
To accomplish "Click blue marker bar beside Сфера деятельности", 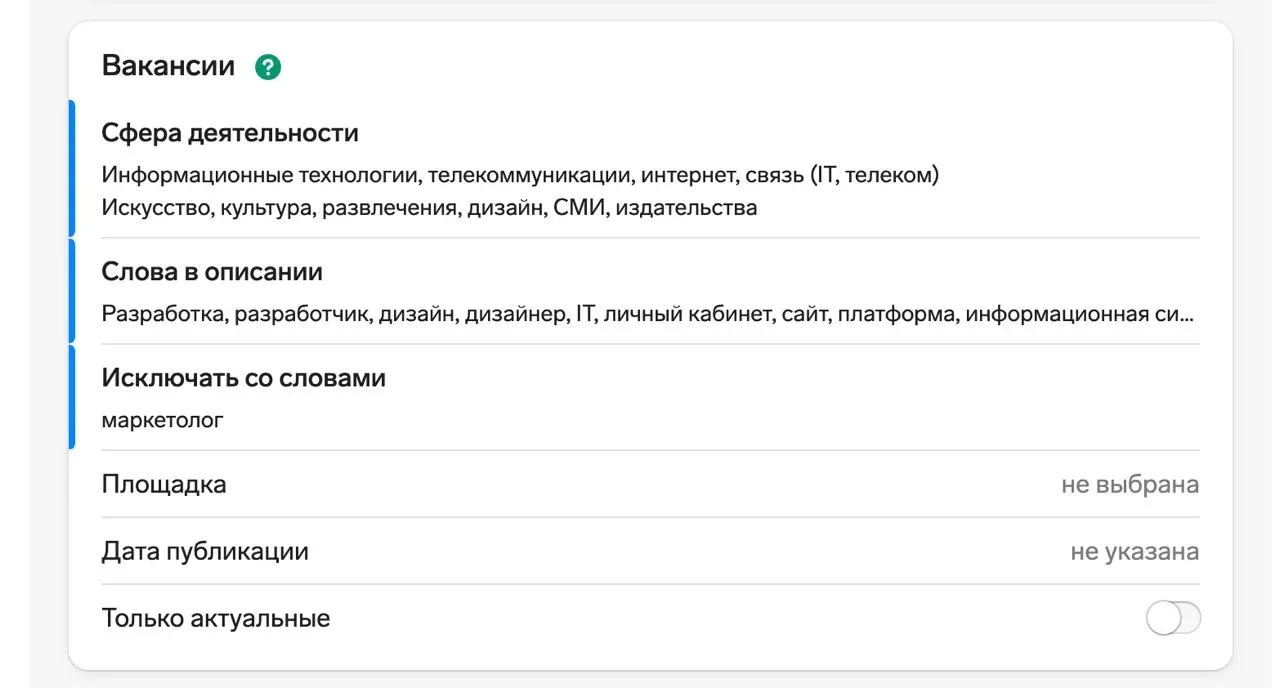I will (72, 168).
